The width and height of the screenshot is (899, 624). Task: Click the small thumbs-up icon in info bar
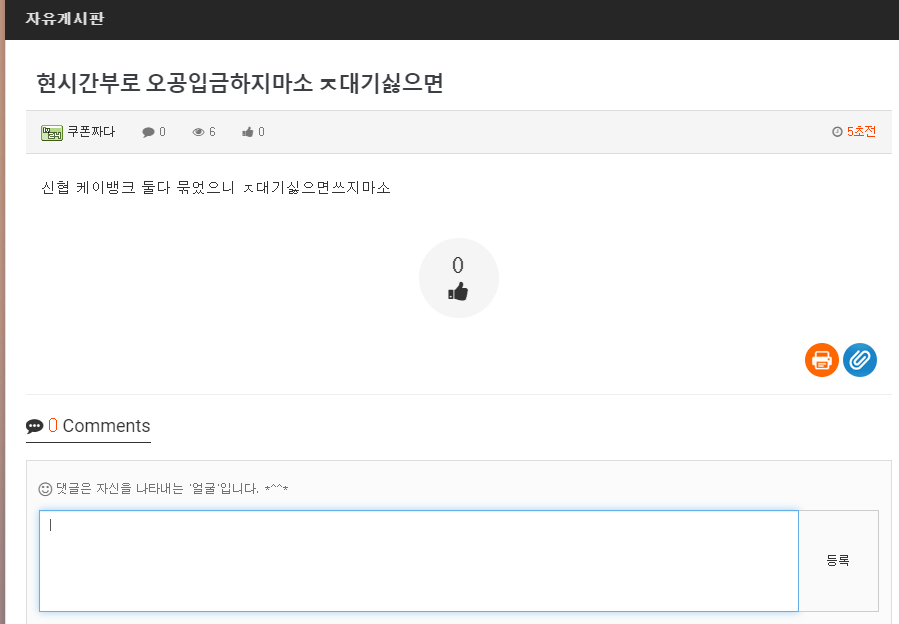(x=248, y=132)
